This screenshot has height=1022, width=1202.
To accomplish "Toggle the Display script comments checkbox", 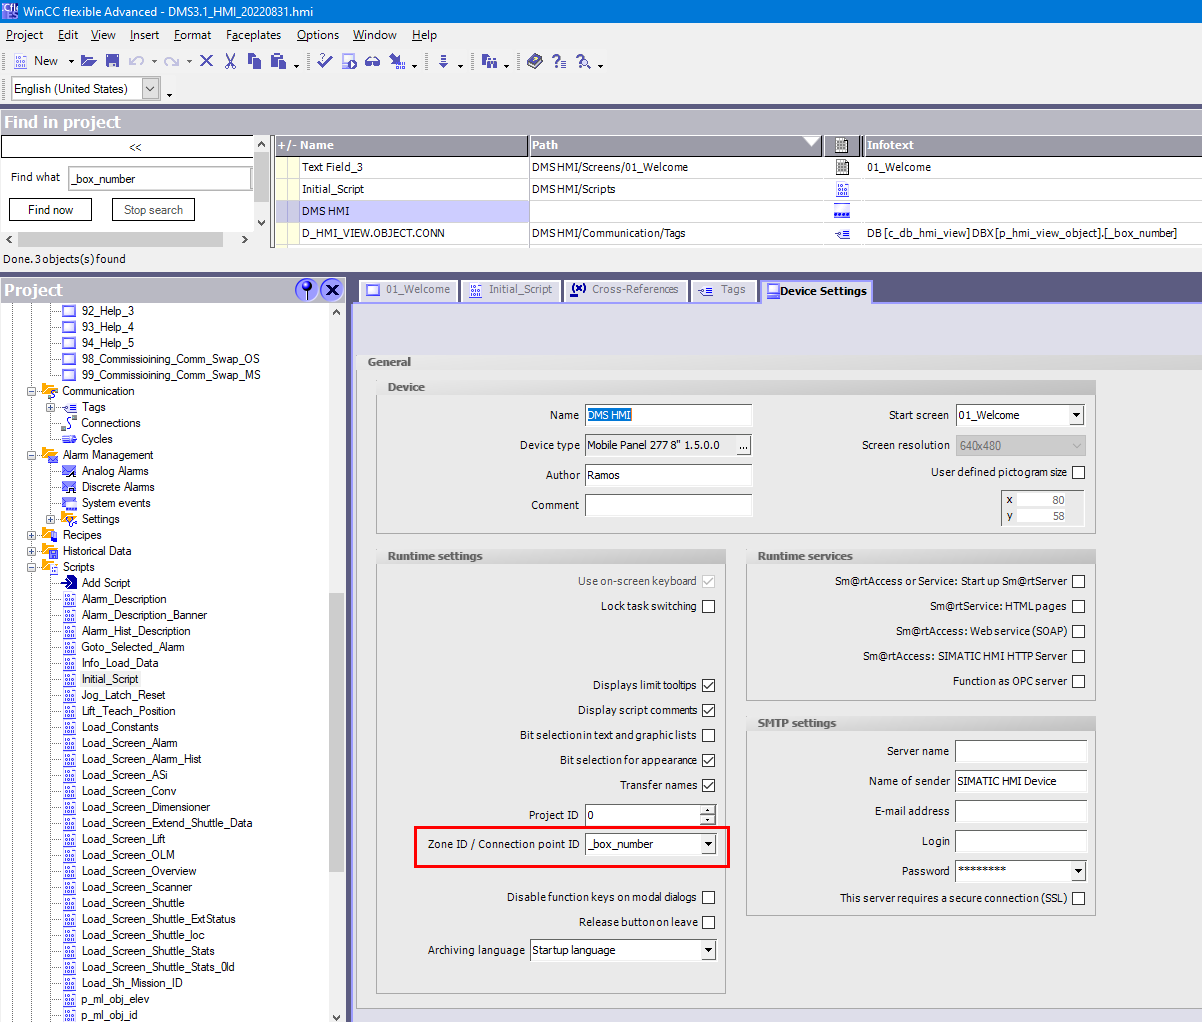I will 708,710.
